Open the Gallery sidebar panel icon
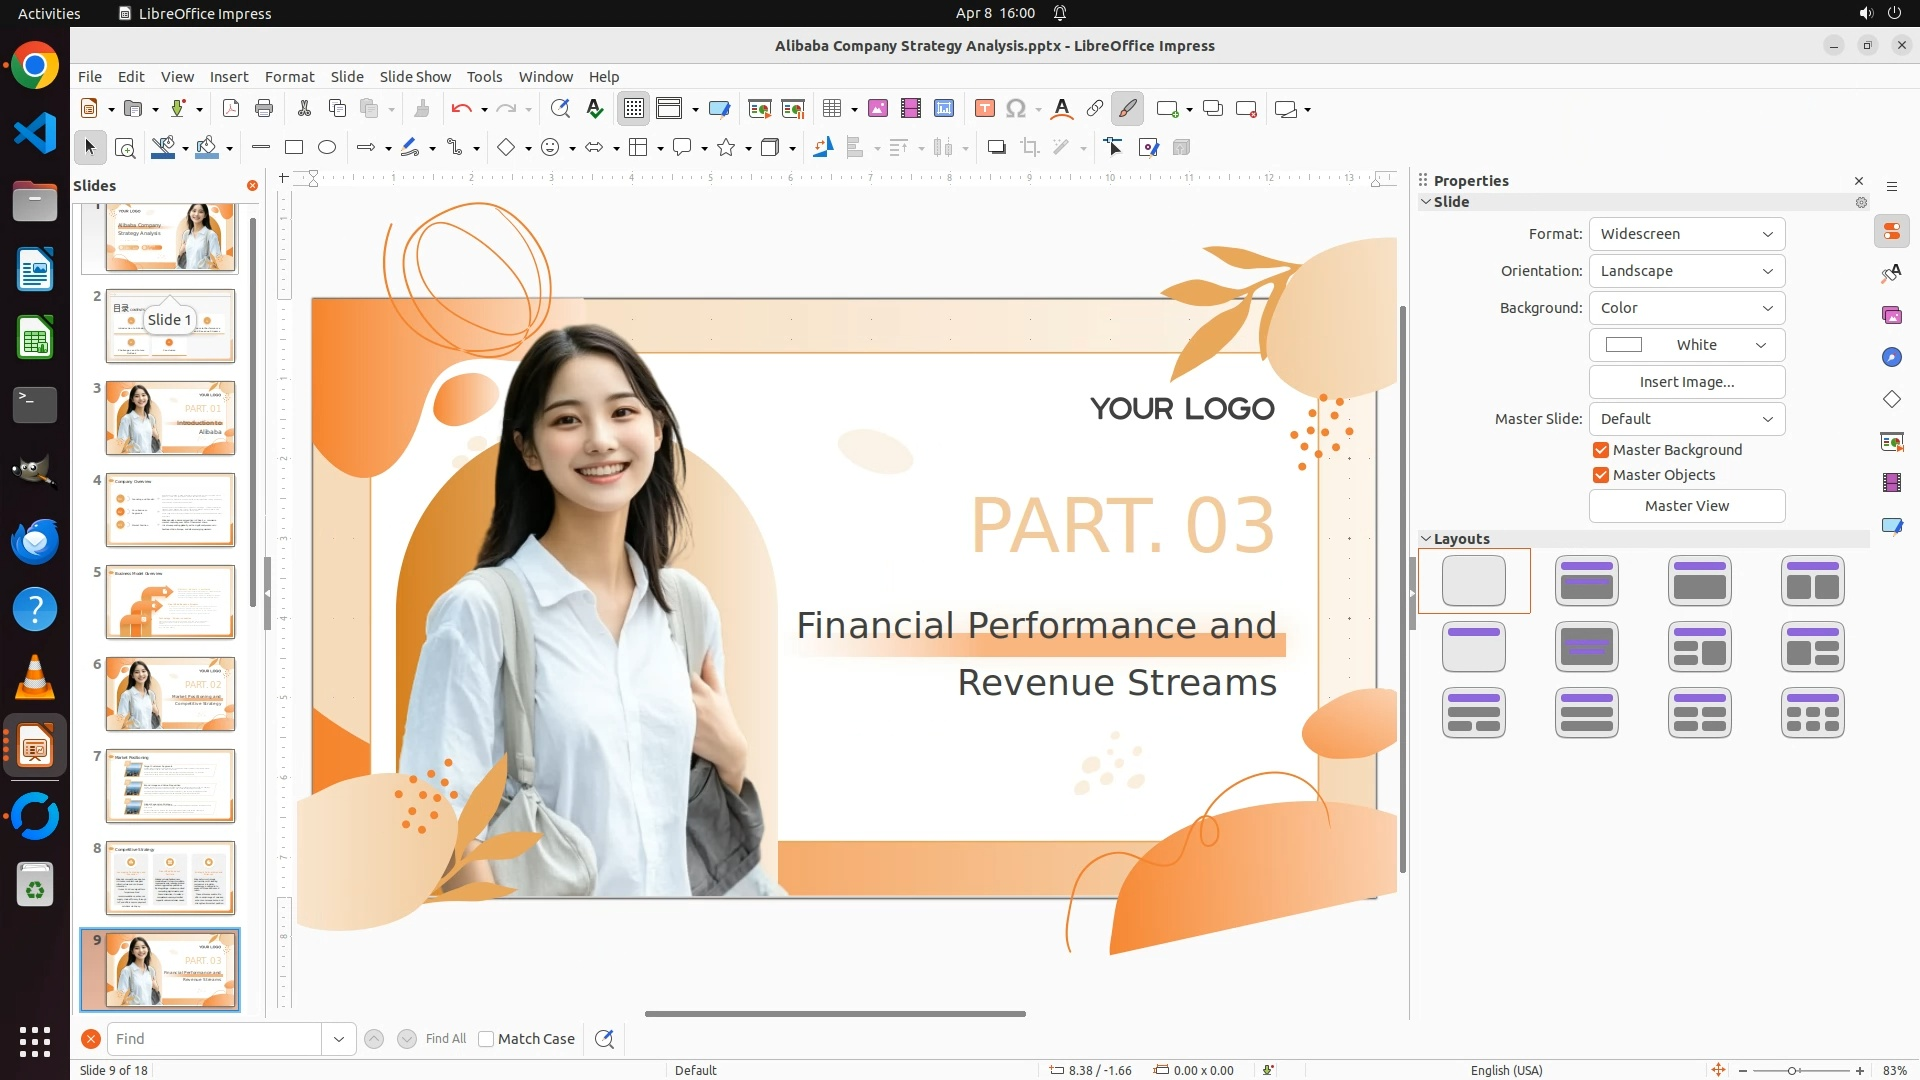This screenshot has height=1080, width=1920. pos(1891,316)
